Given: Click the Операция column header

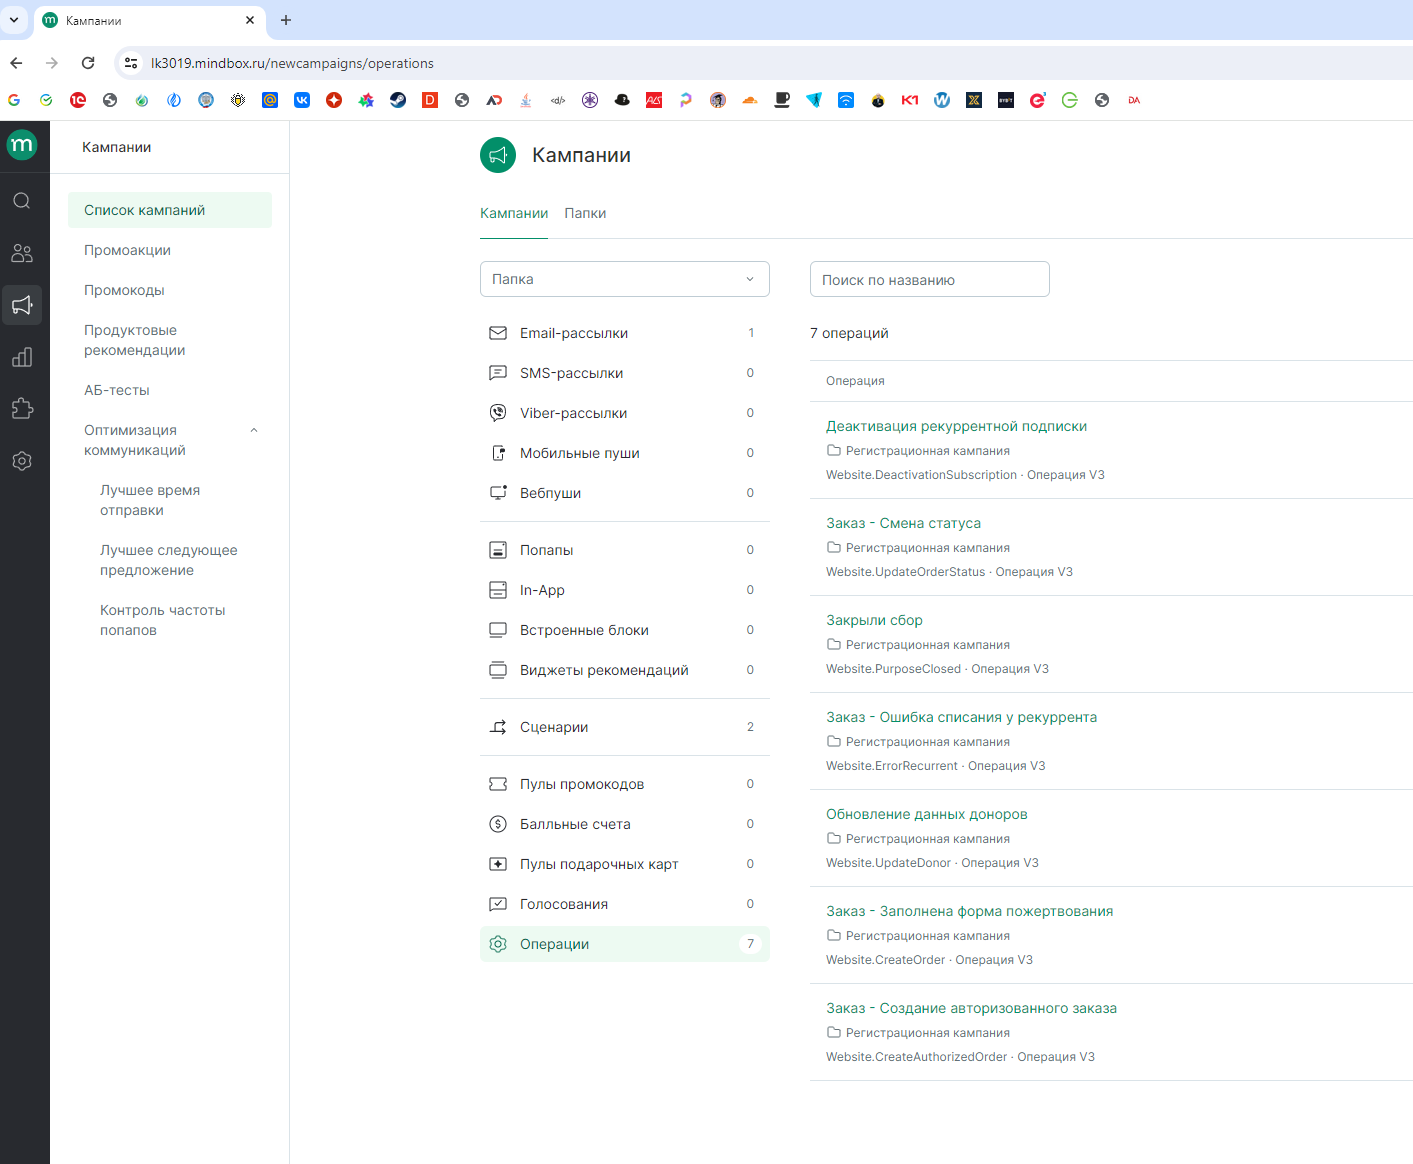Looking at the screenshot, I should [x=855, y=381].
